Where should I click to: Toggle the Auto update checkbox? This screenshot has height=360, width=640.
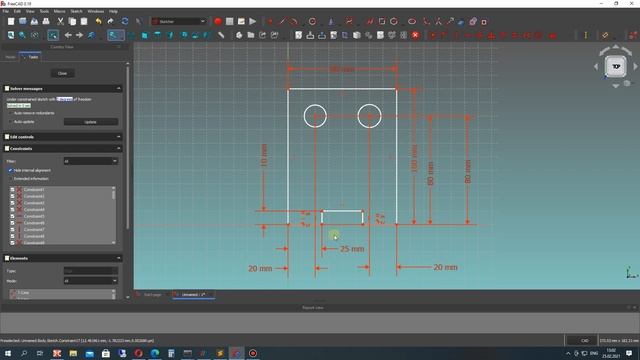click(x=11, y=122)
